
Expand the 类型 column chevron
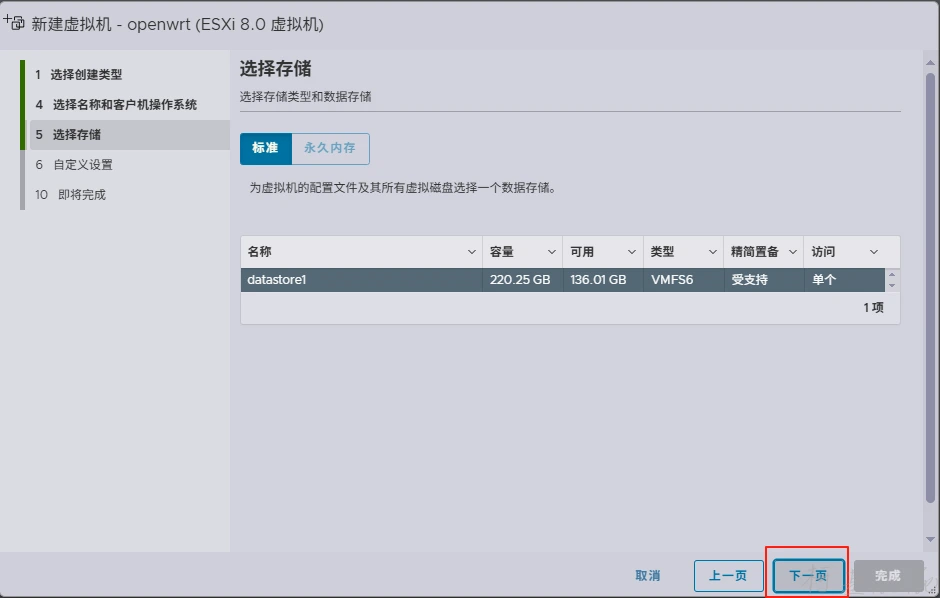pos(713,252)
